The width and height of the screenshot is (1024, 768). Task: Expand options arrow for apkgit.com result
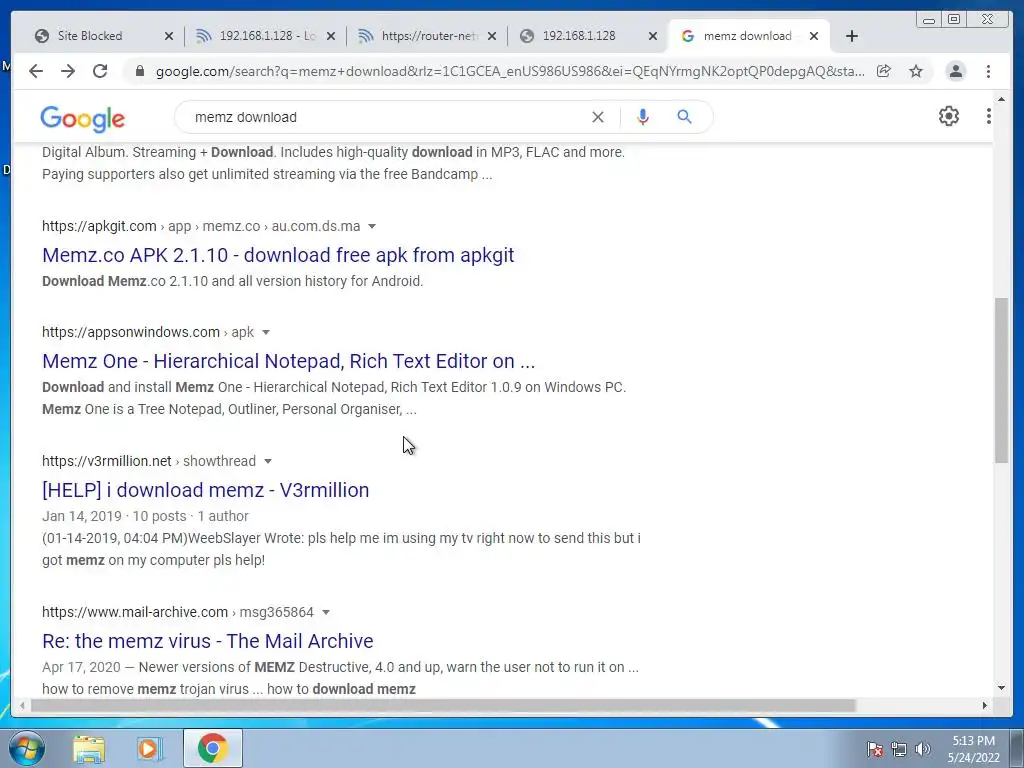(372, 226)
